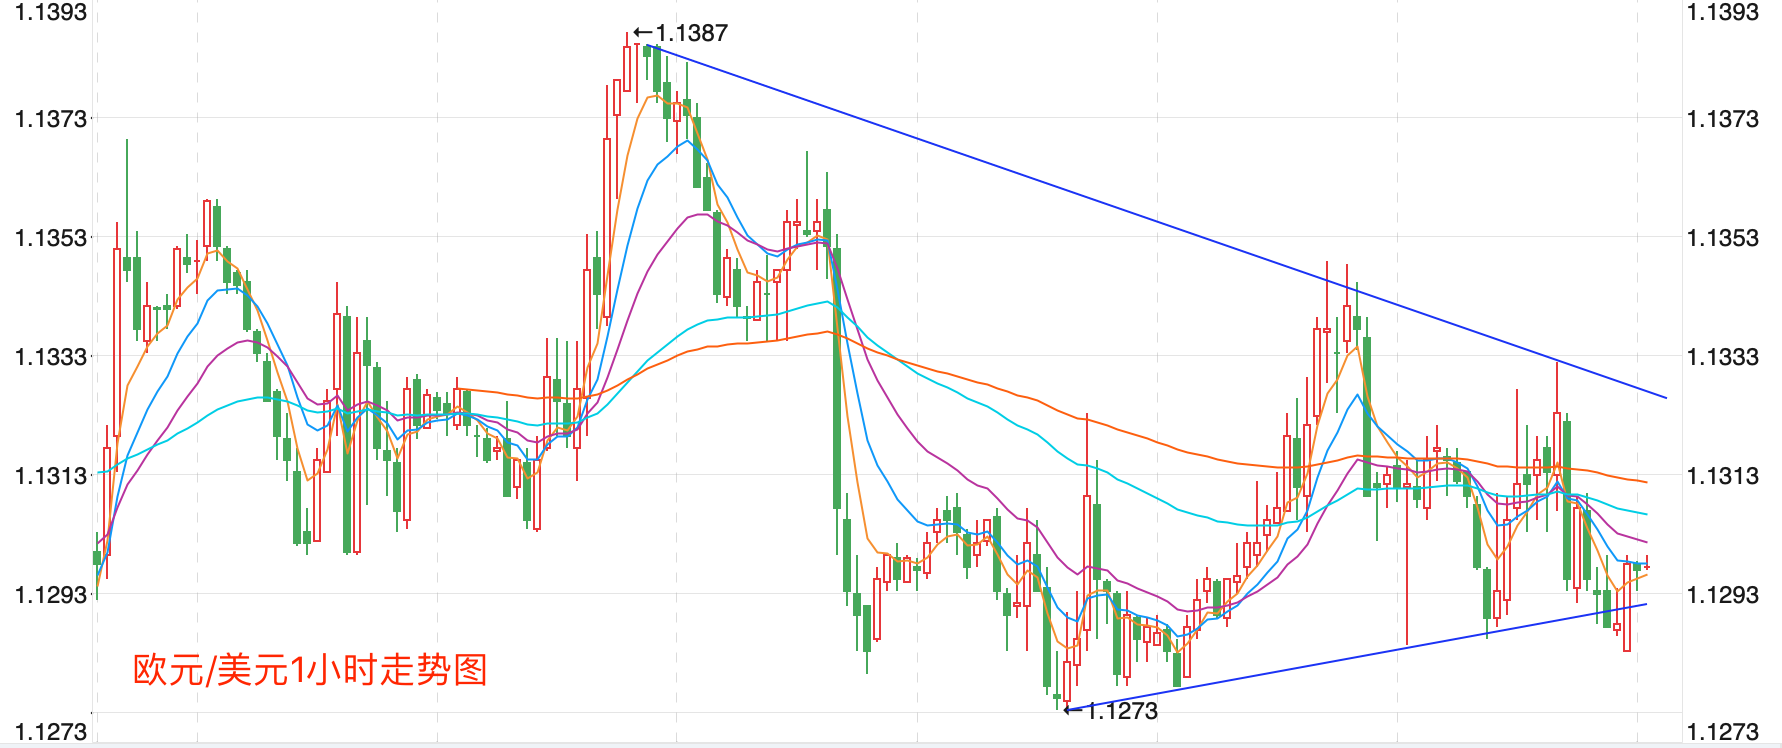Pick the 1.1333 right price axis label
Image resolution: width=1782 pixels, height=748 pixels.
[1722, 357]
